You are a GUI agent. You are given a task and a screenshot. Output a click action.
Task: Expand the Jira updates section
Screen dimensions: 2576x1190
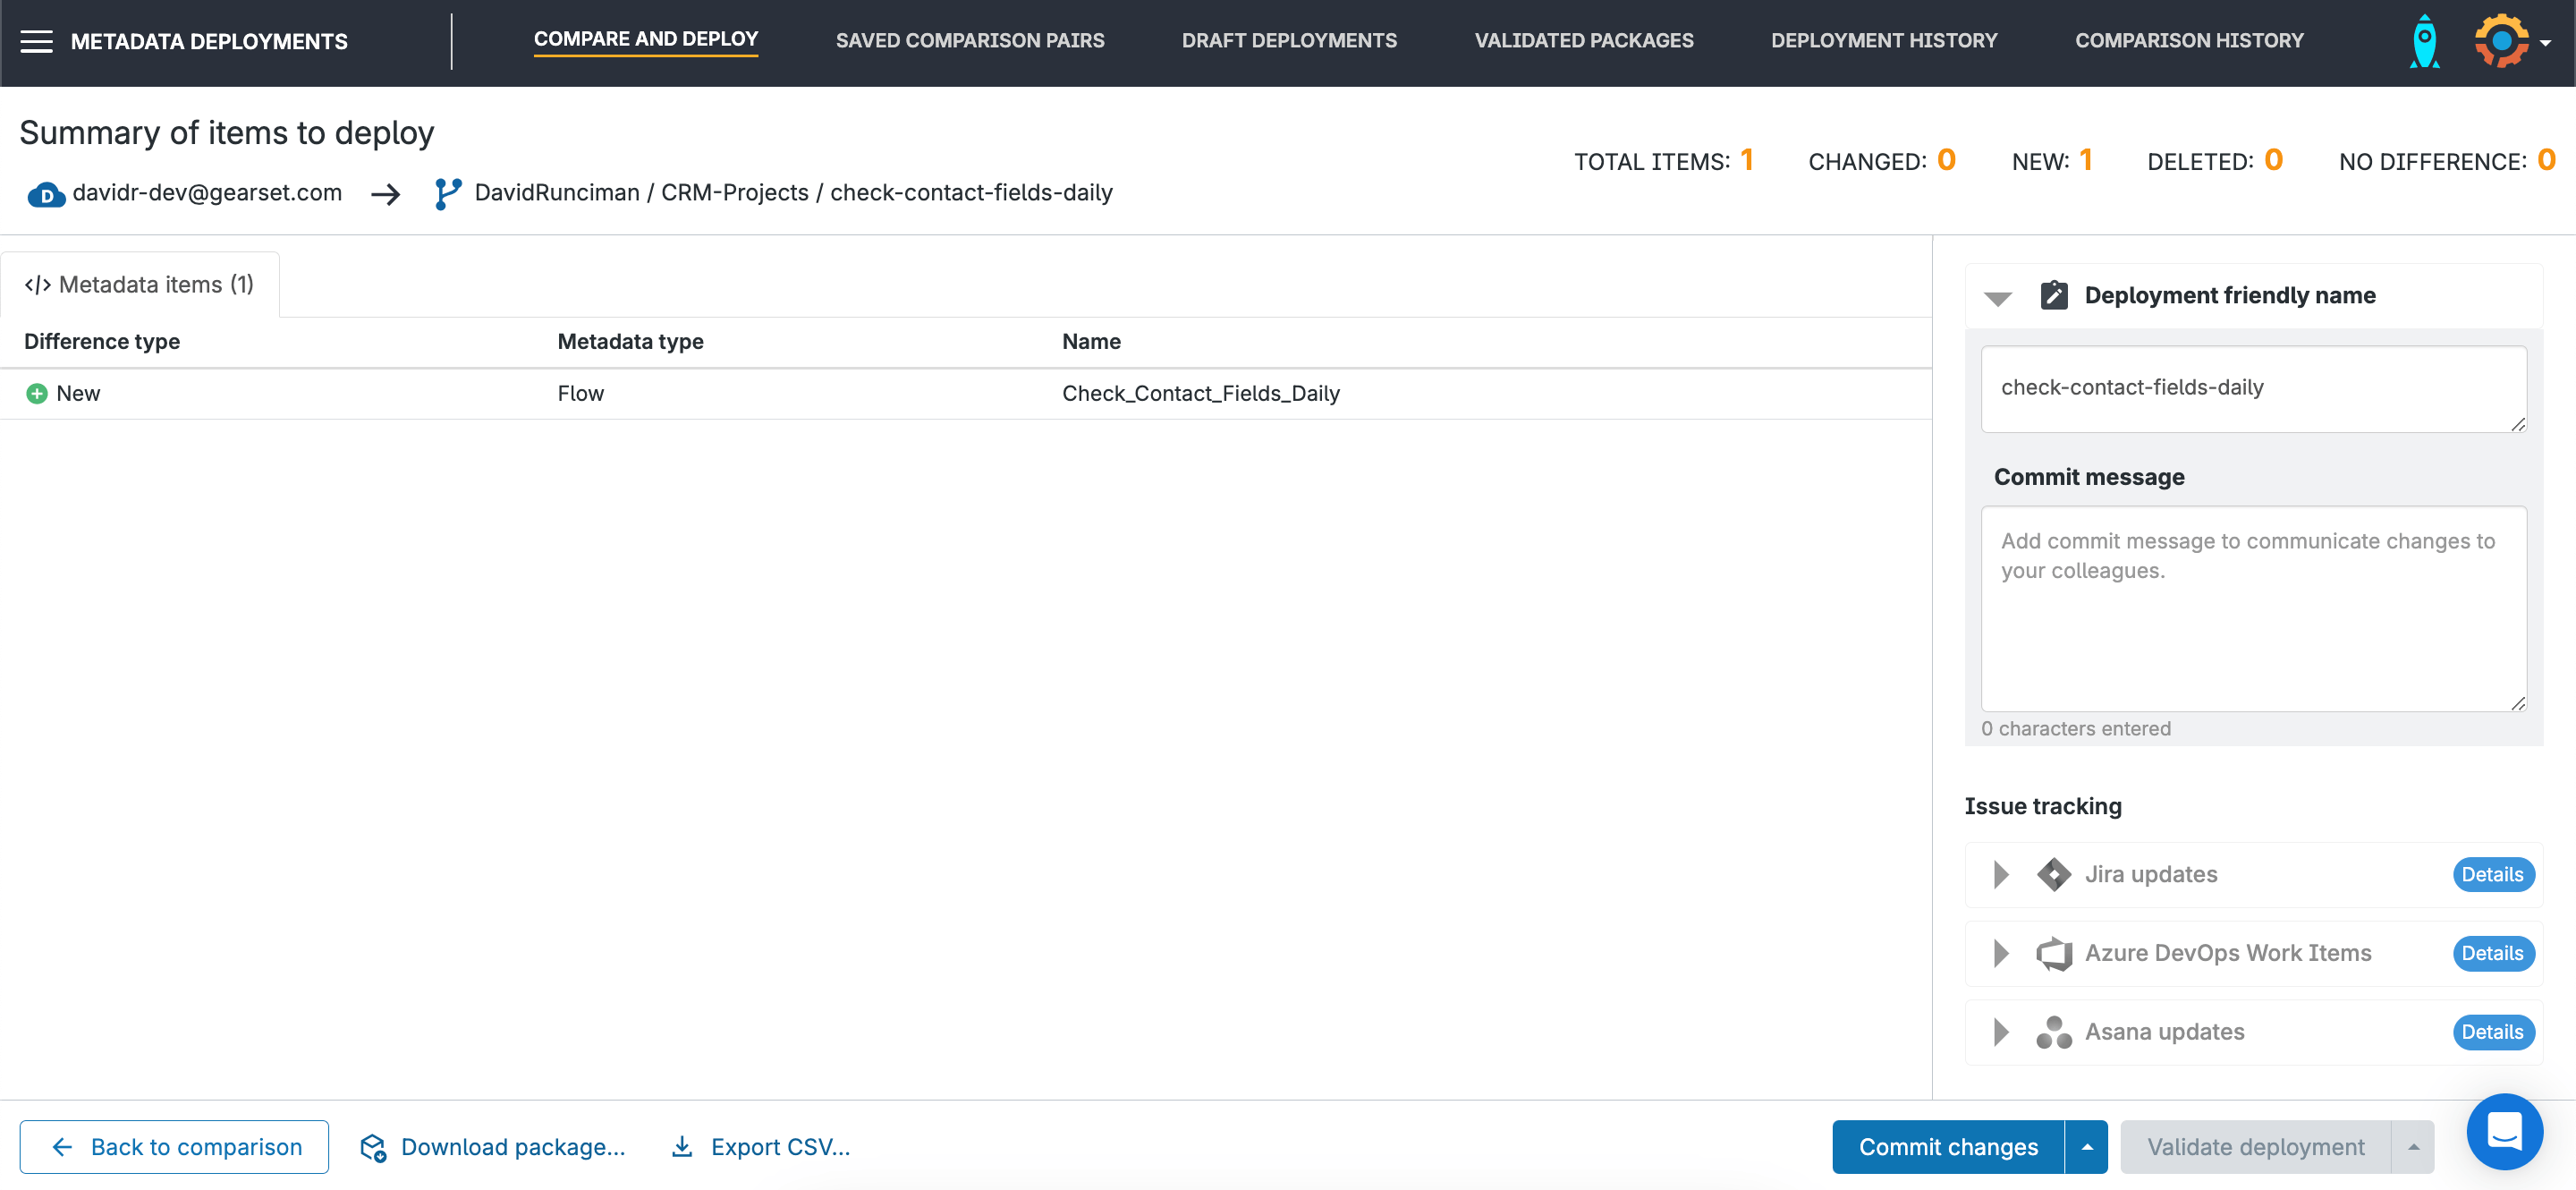pyautogui.click(x=2000, y=874)
